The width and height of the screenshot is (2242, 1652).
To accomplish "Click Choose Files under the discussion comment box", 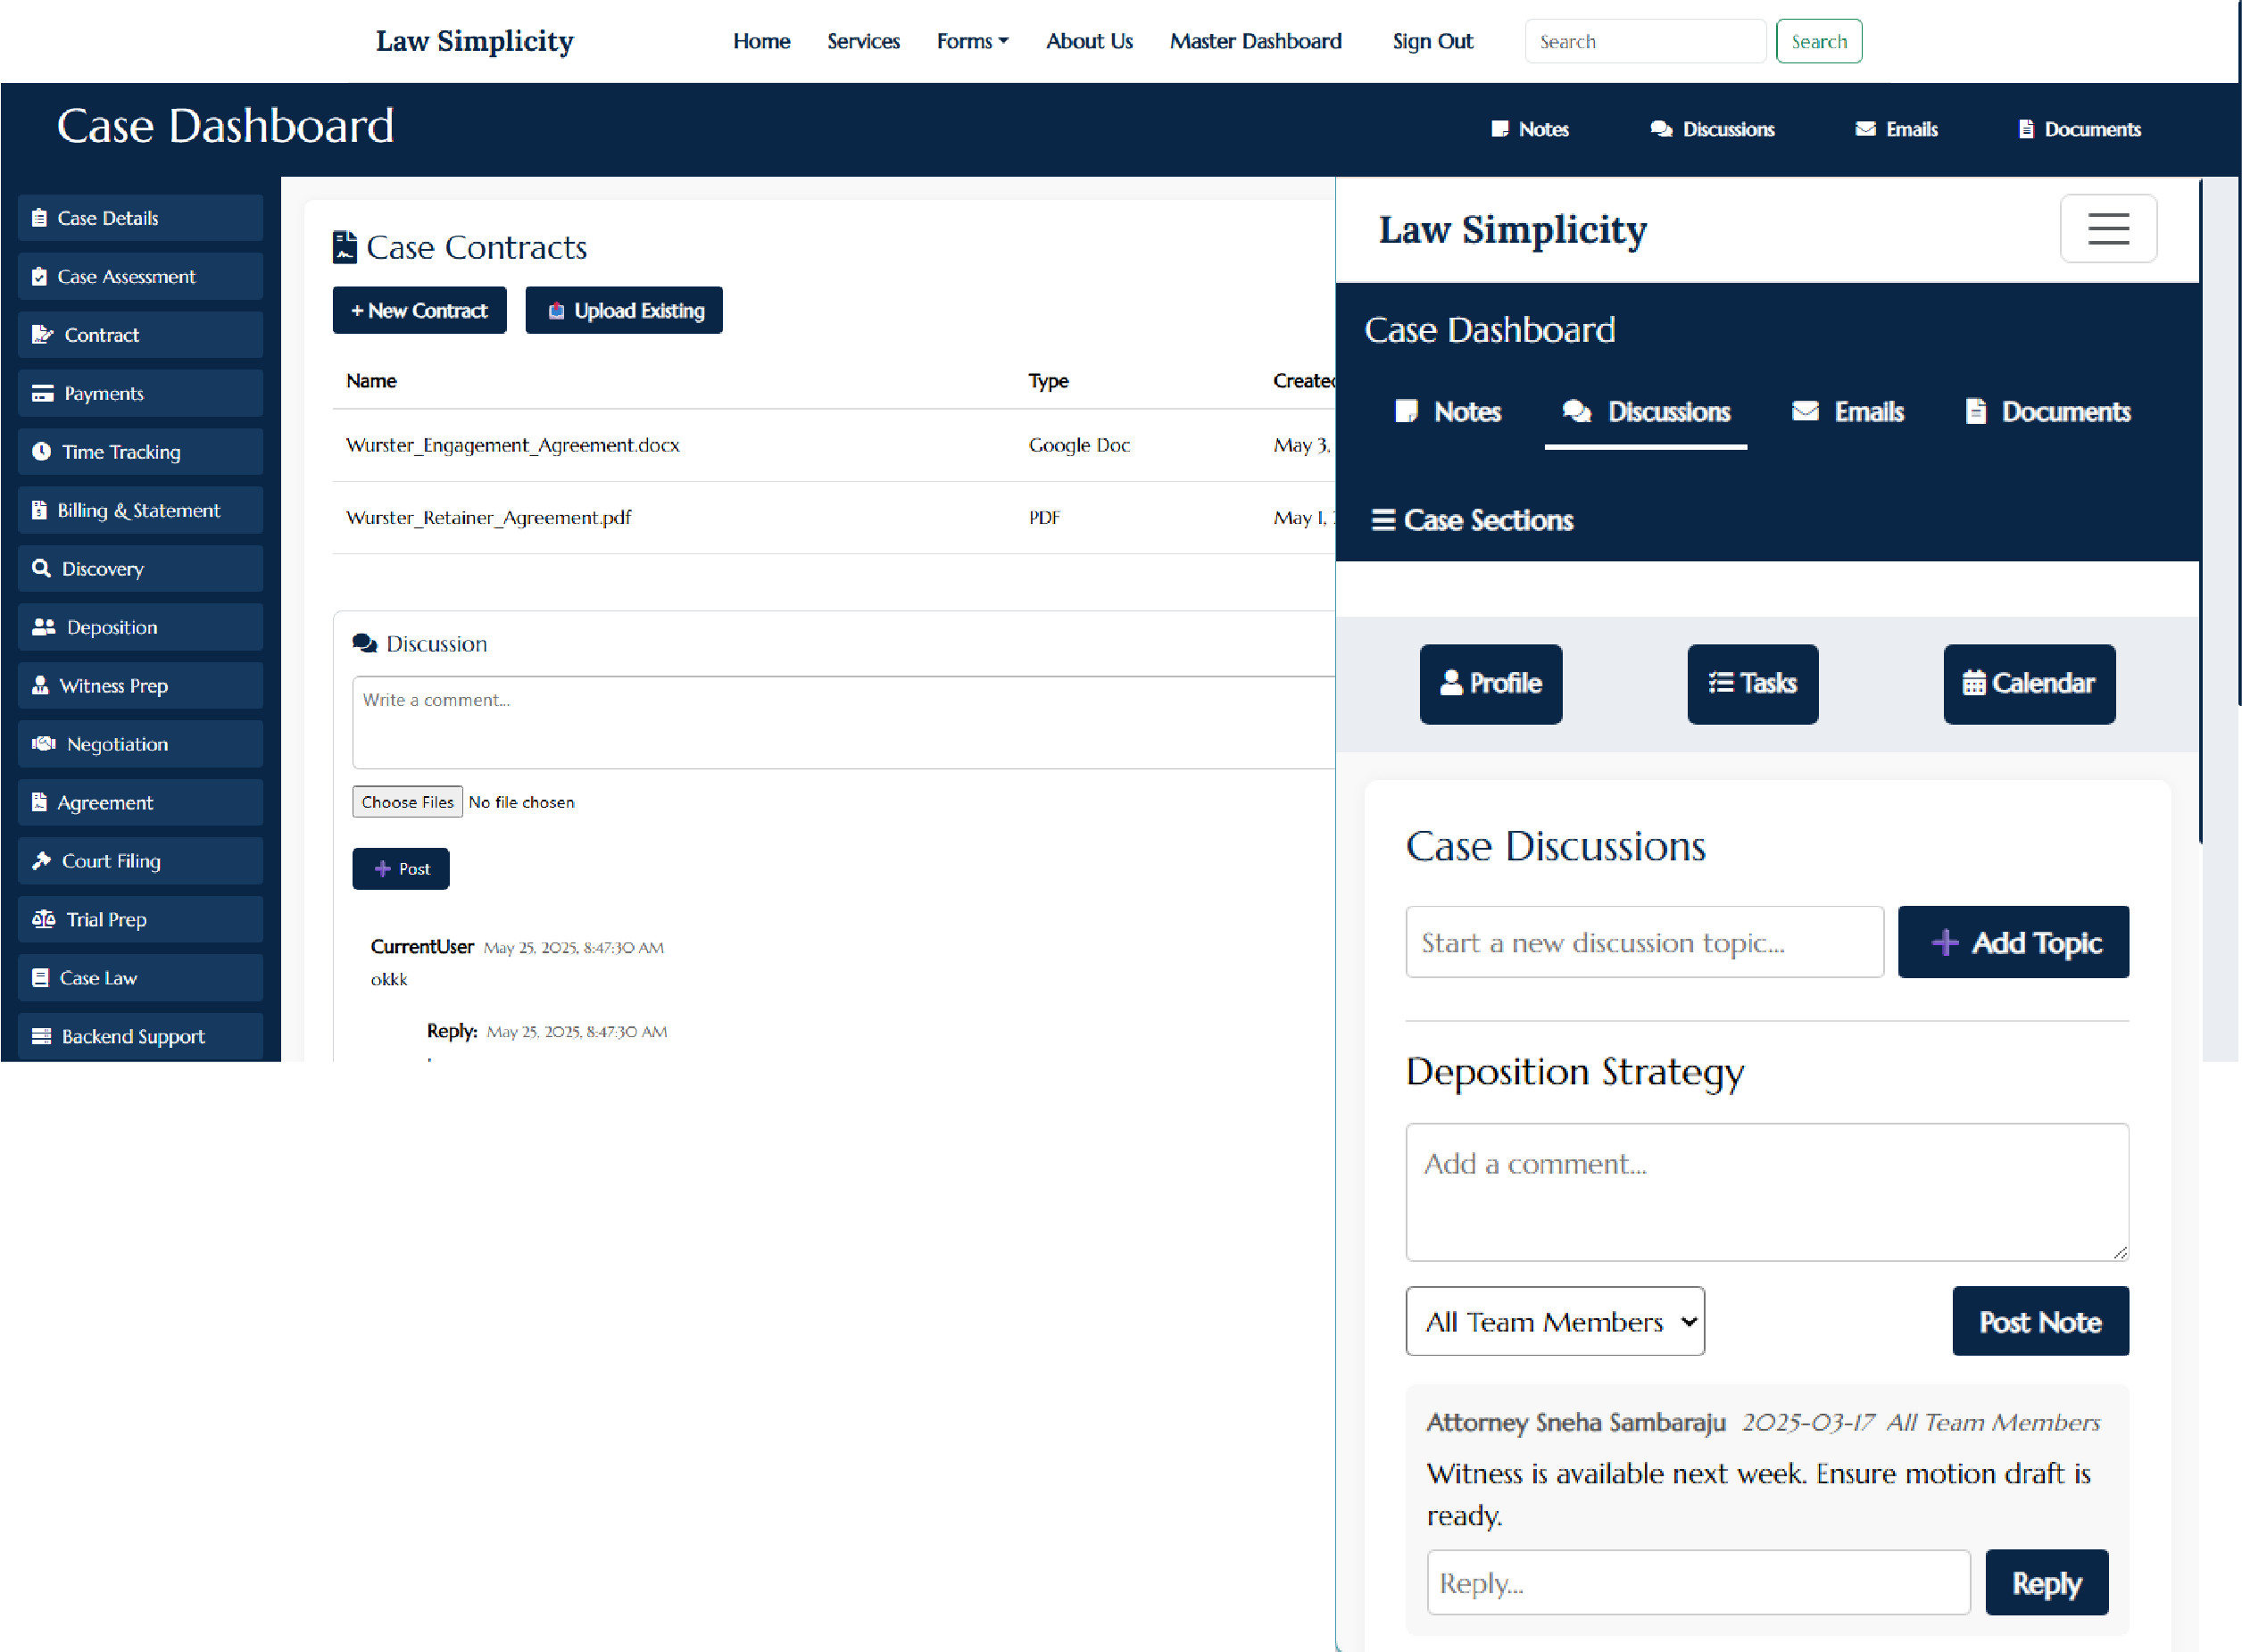I will tap(407, 801).
